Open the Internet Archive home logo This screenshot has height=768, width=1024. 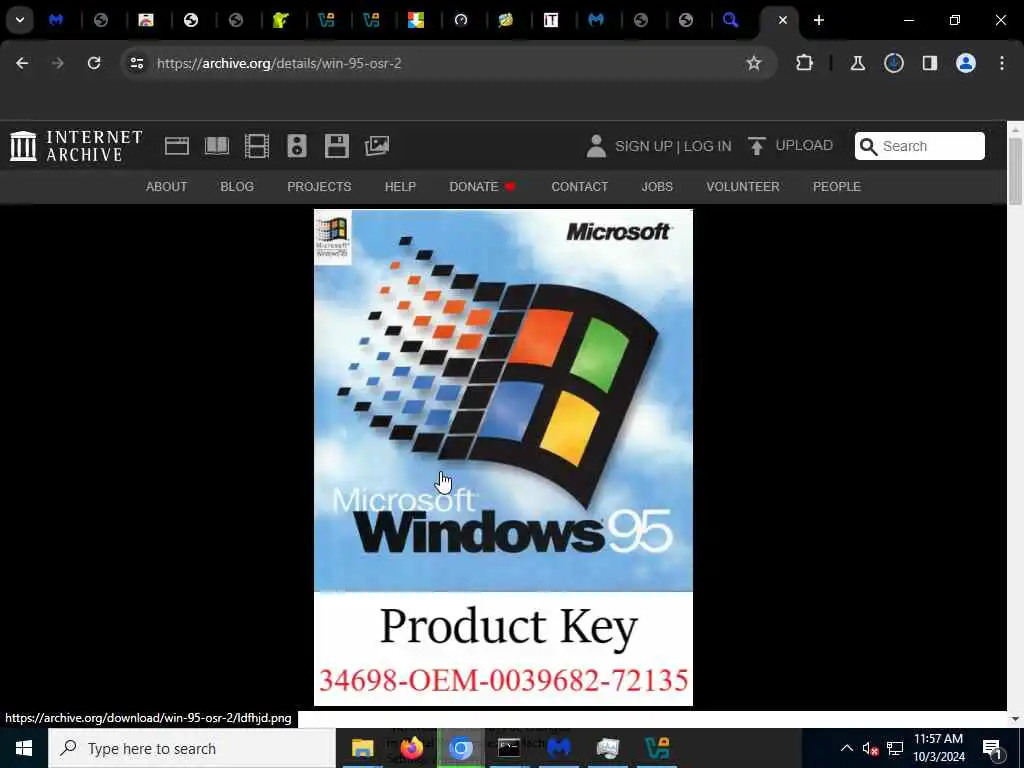76,146
